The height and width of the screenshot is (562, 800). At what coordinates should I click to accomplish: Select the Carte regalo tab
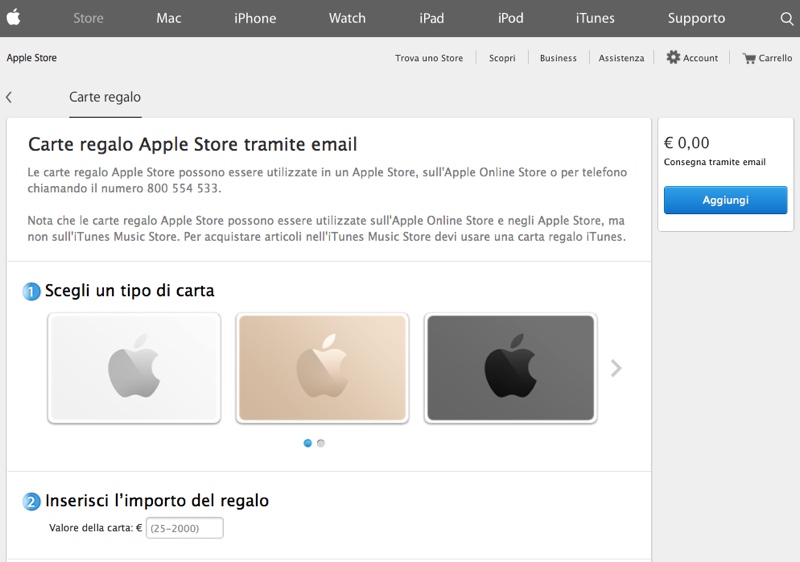point(105,97)
